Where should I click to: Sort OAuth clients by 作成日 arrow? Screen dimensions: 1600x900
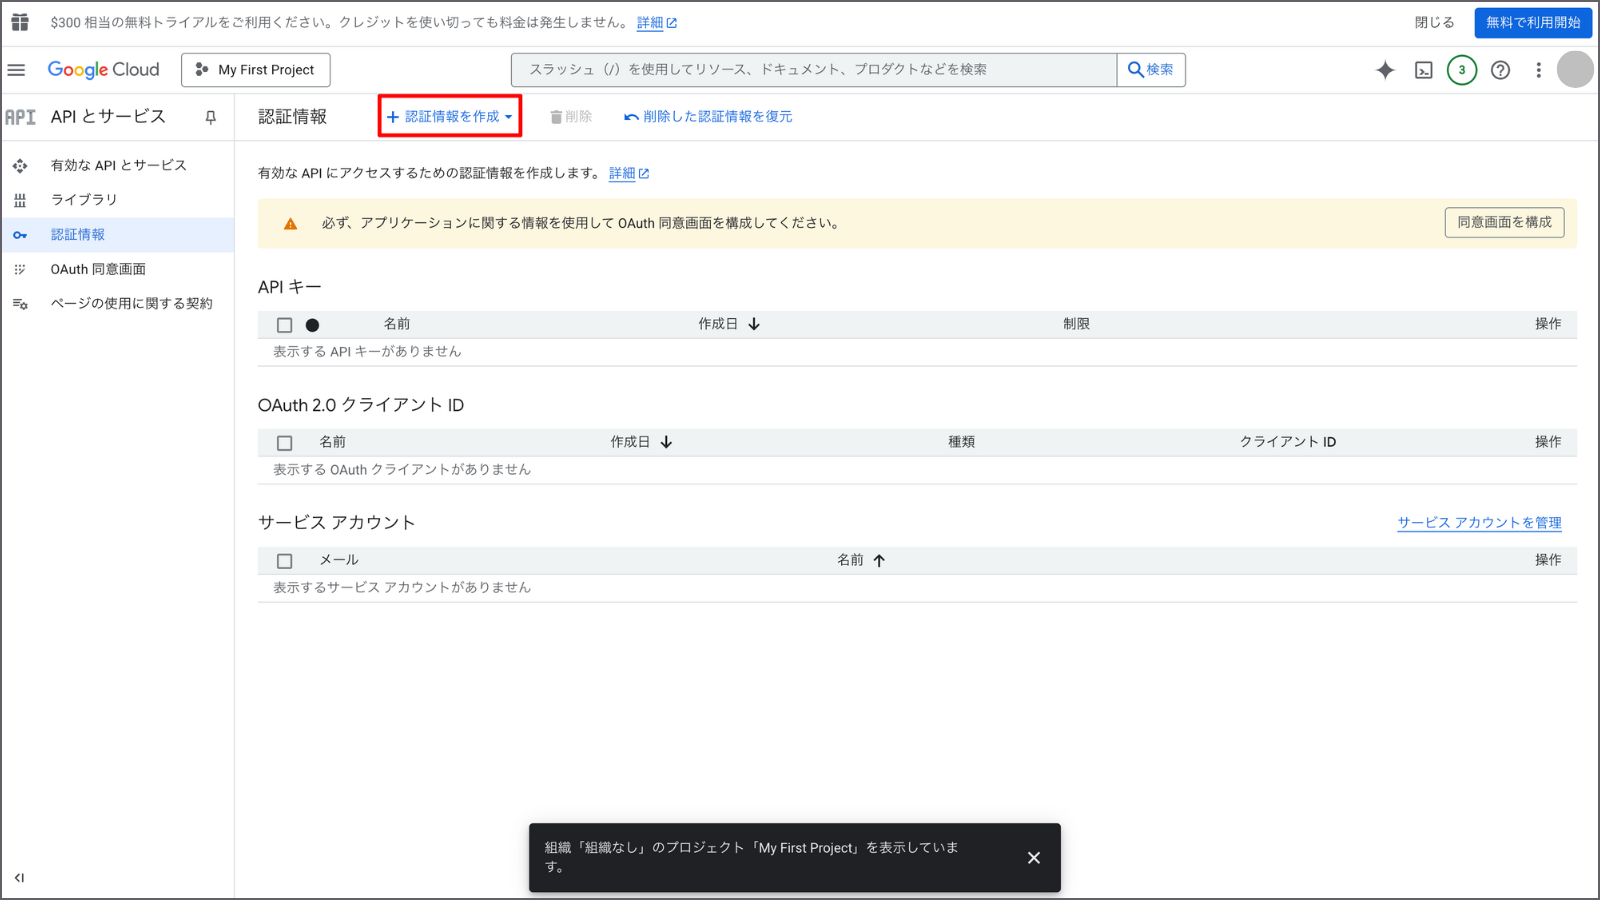(666, 442)
